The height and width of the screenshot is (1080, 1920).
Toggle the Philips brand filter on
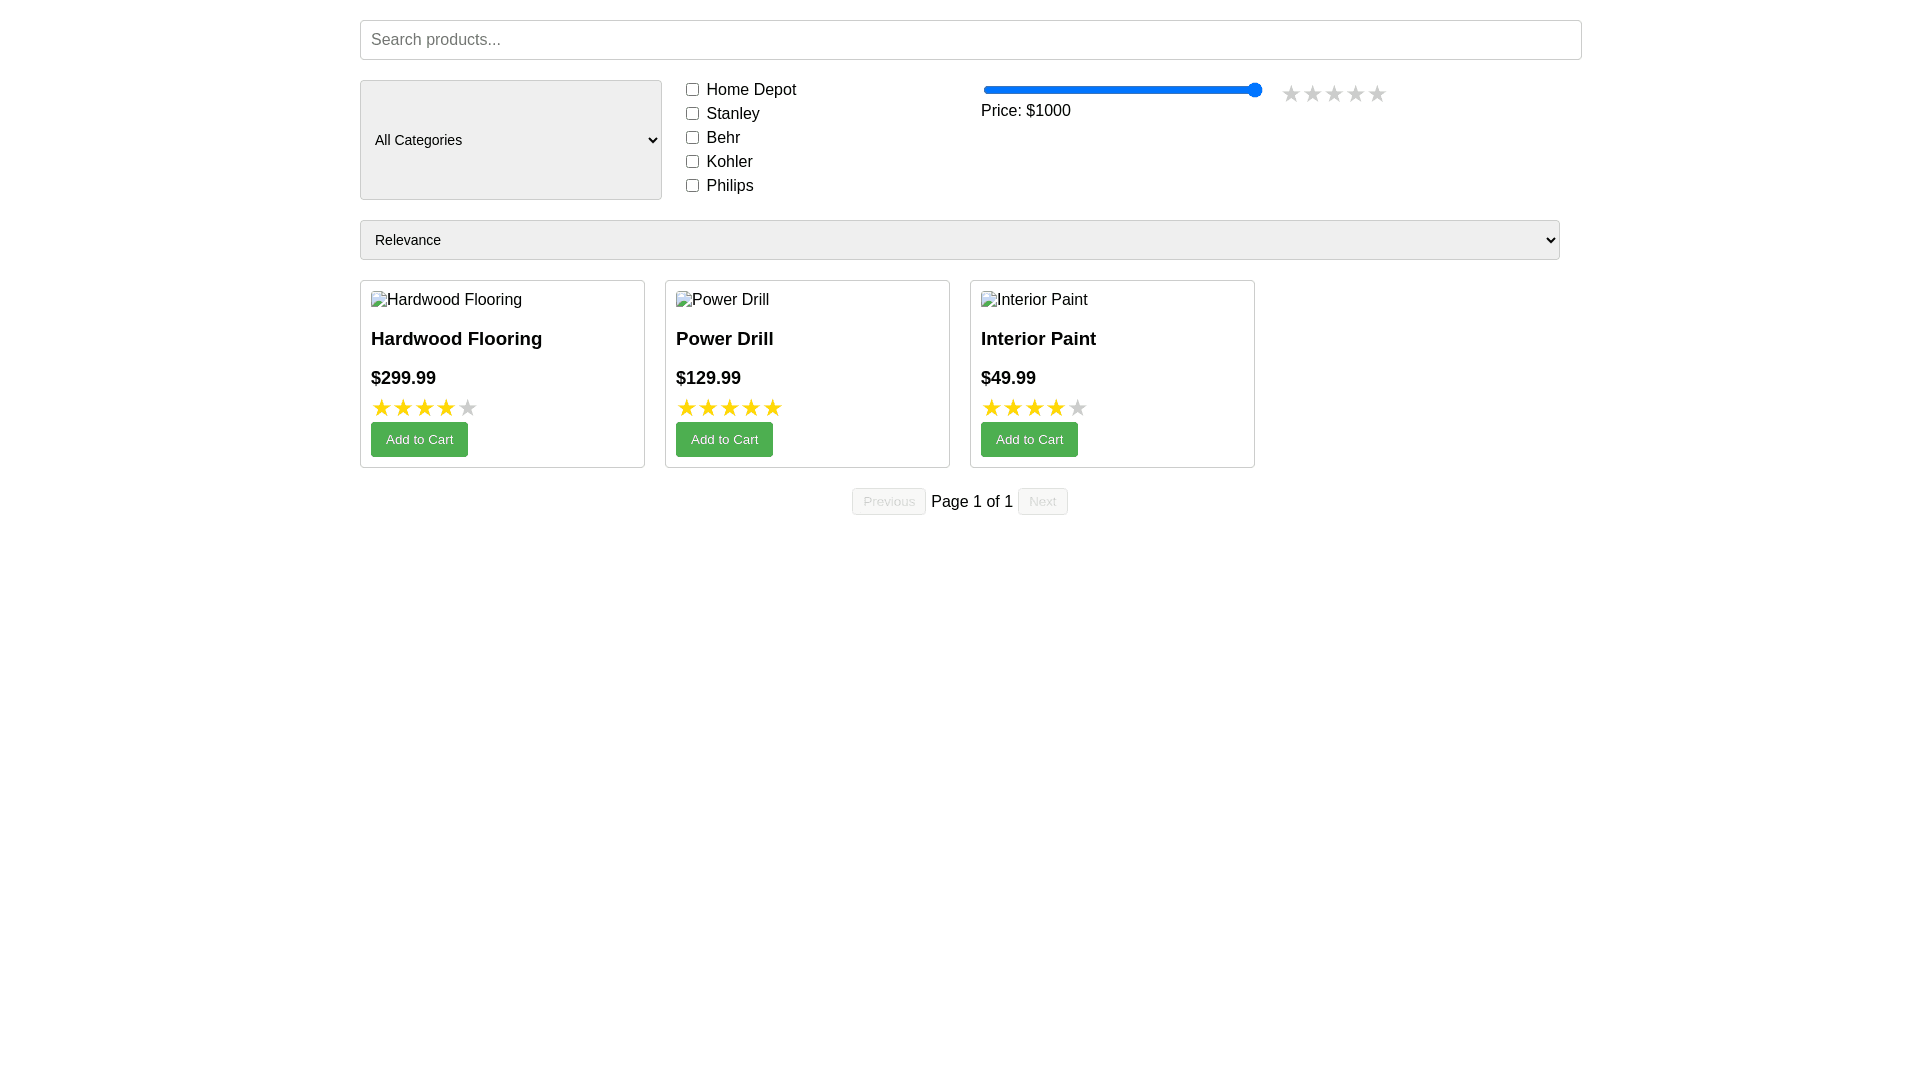point(692,185)
